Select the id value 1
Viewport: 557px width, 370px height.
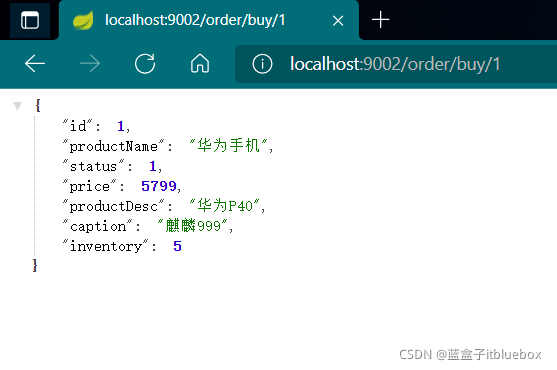pyautogui.click(x=121, y=126)
